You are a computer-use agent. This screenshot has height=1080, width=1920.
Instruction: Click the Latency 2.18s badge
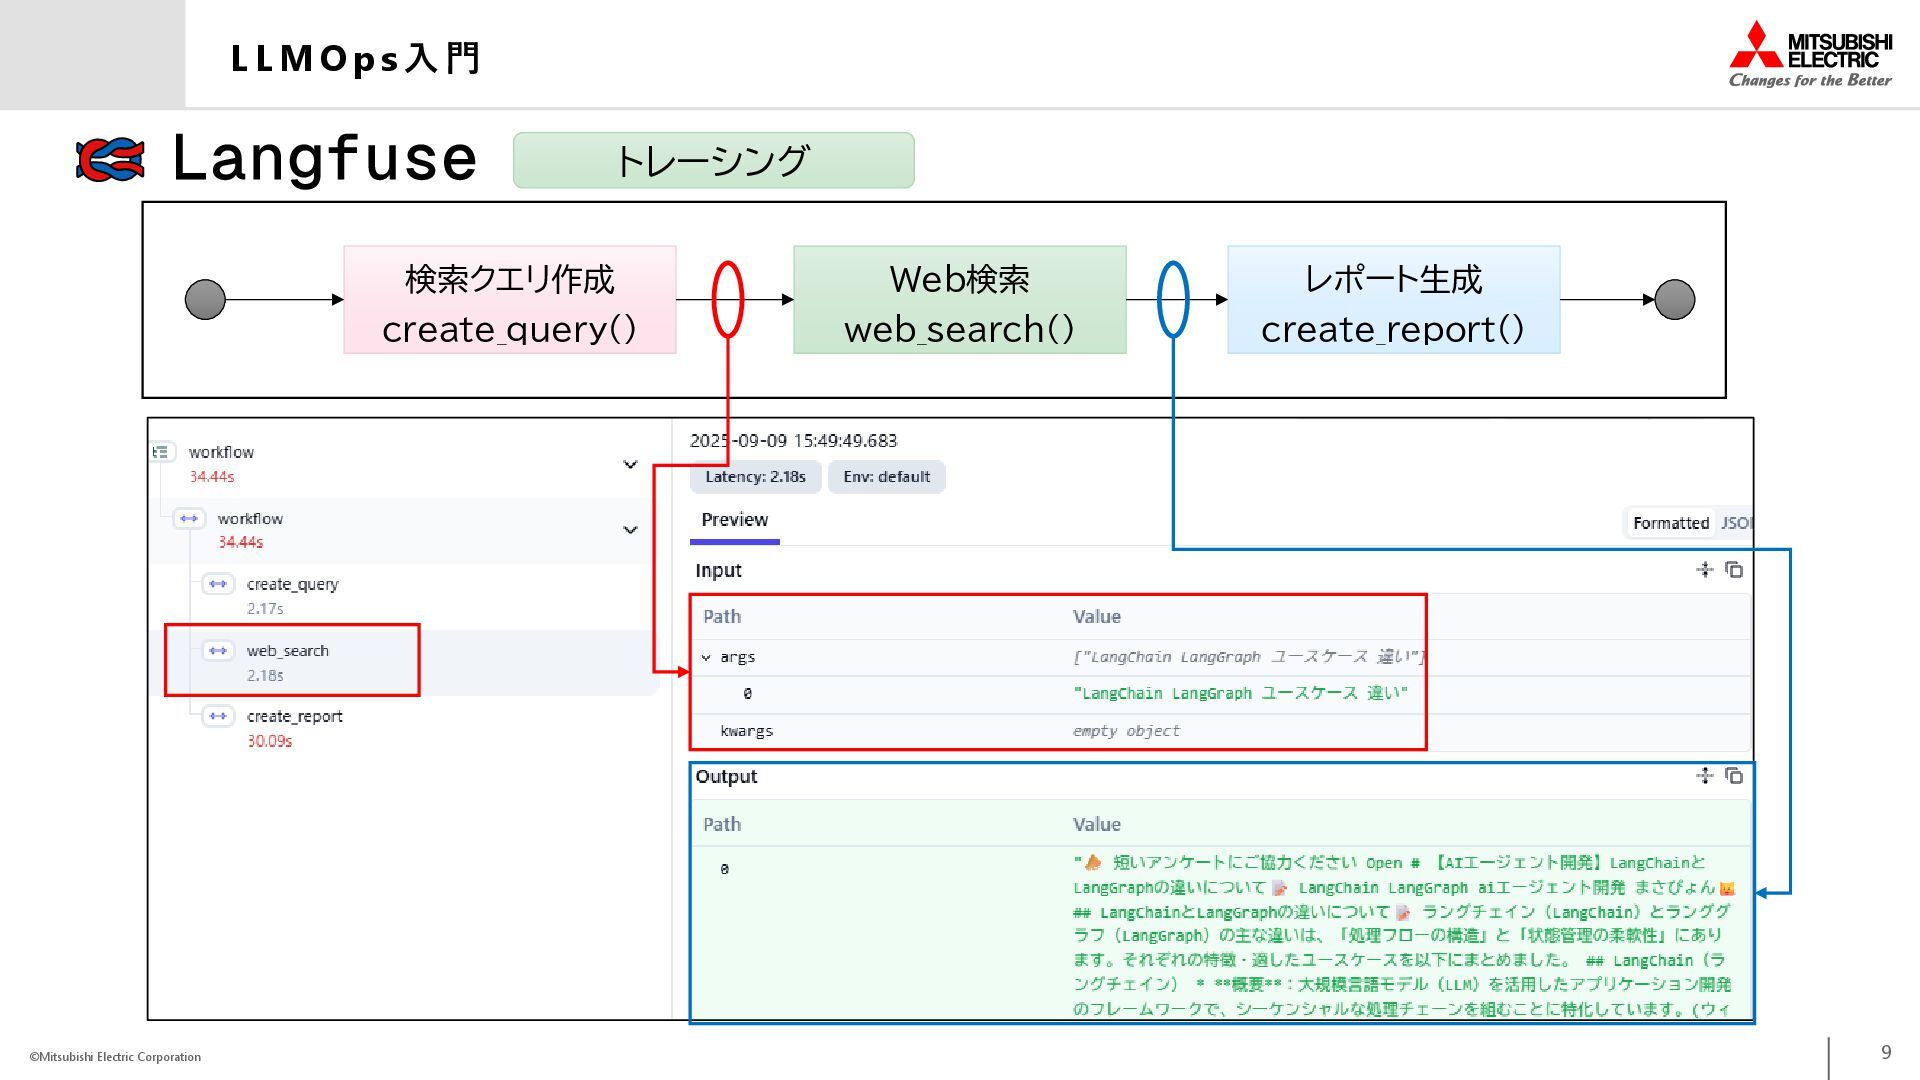pos(755,477)
